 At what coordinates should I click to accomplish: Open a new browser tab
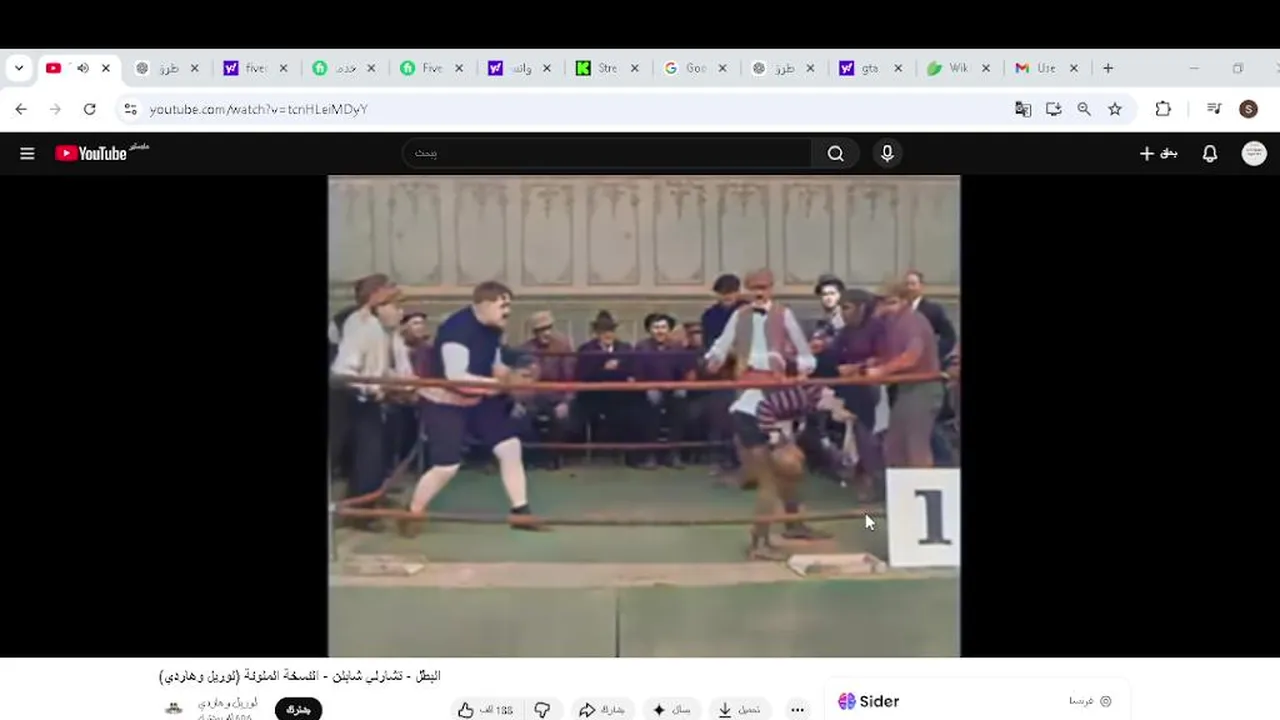pyautogui.click(x=1108, y=68)
